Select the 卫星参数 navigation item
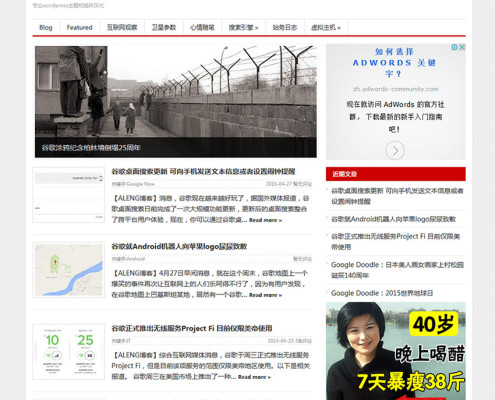Viewport: 495px width, 400px height. coord(164,27)
